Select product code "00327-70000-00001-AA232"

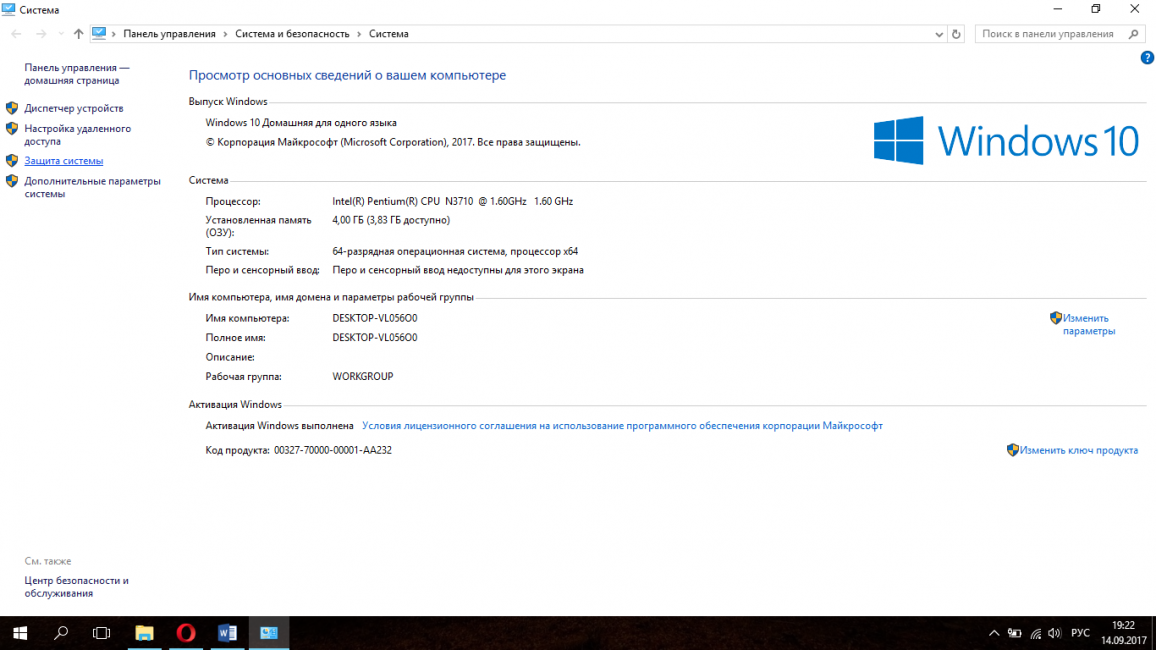(x=332, y=450)
